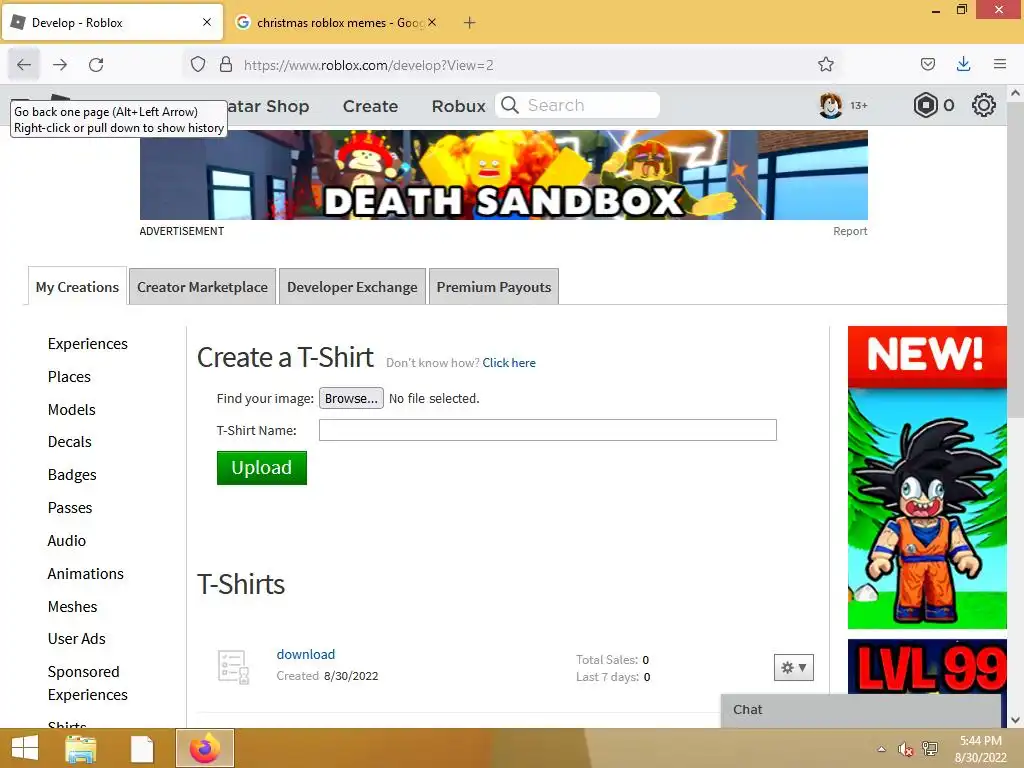The width and height of the screenshot is (1024, 768).
Task: Open the gear dropdown for download T-shirt
Action: [x=793, y=667]
